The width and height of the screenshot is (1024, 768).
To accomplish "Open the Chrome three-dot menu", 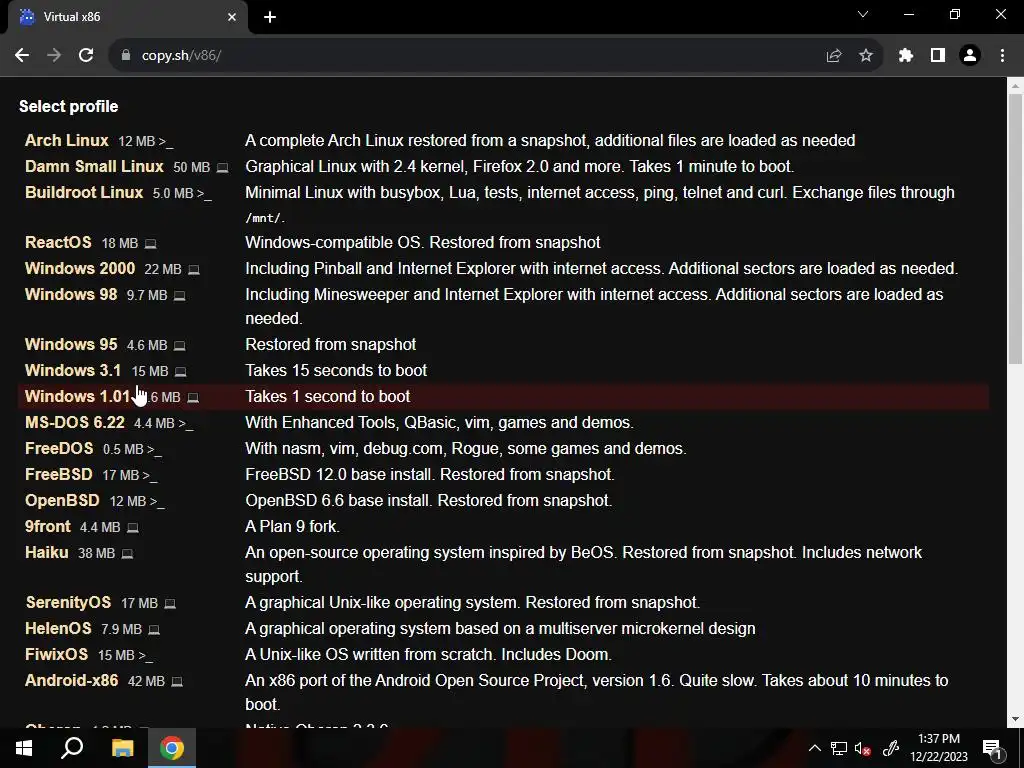I will coord(1002,56).
